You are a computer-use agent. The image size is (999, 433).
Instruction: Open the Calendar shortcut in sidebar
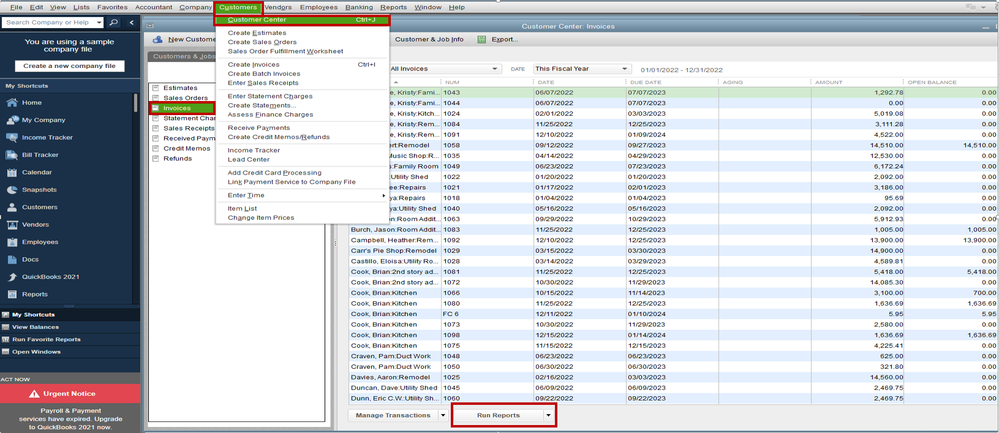[x=36, y=172]
